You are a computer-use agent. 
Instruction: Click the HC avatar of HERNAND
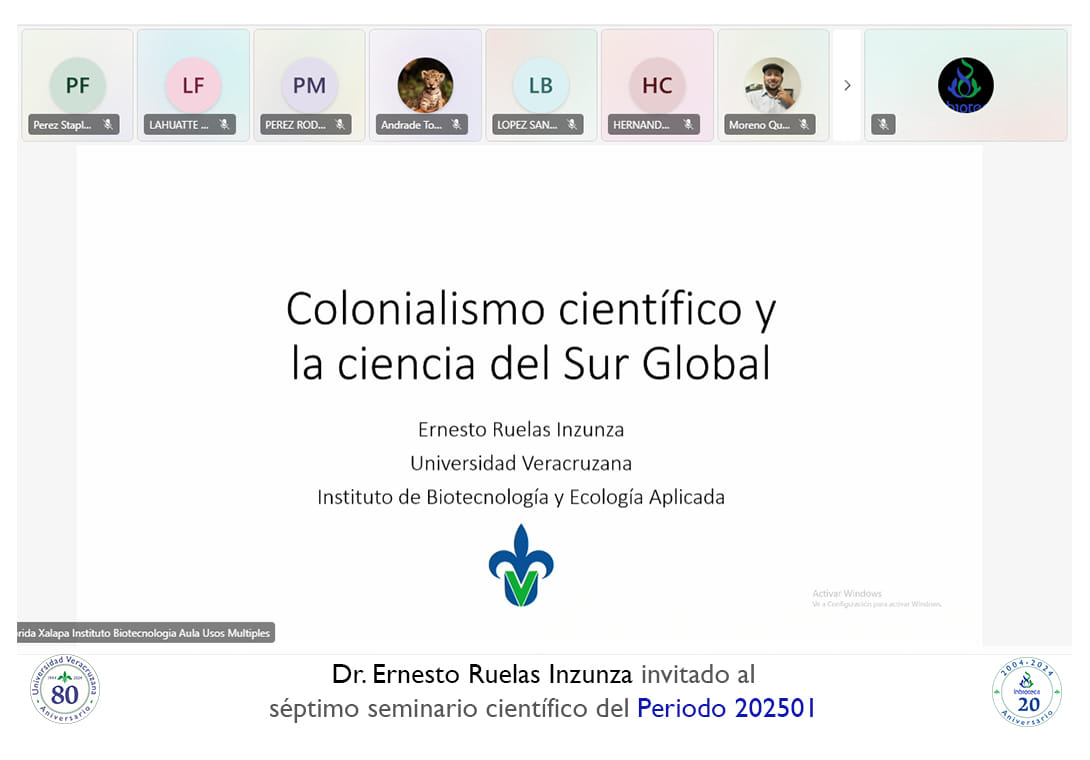pos(657,85)
